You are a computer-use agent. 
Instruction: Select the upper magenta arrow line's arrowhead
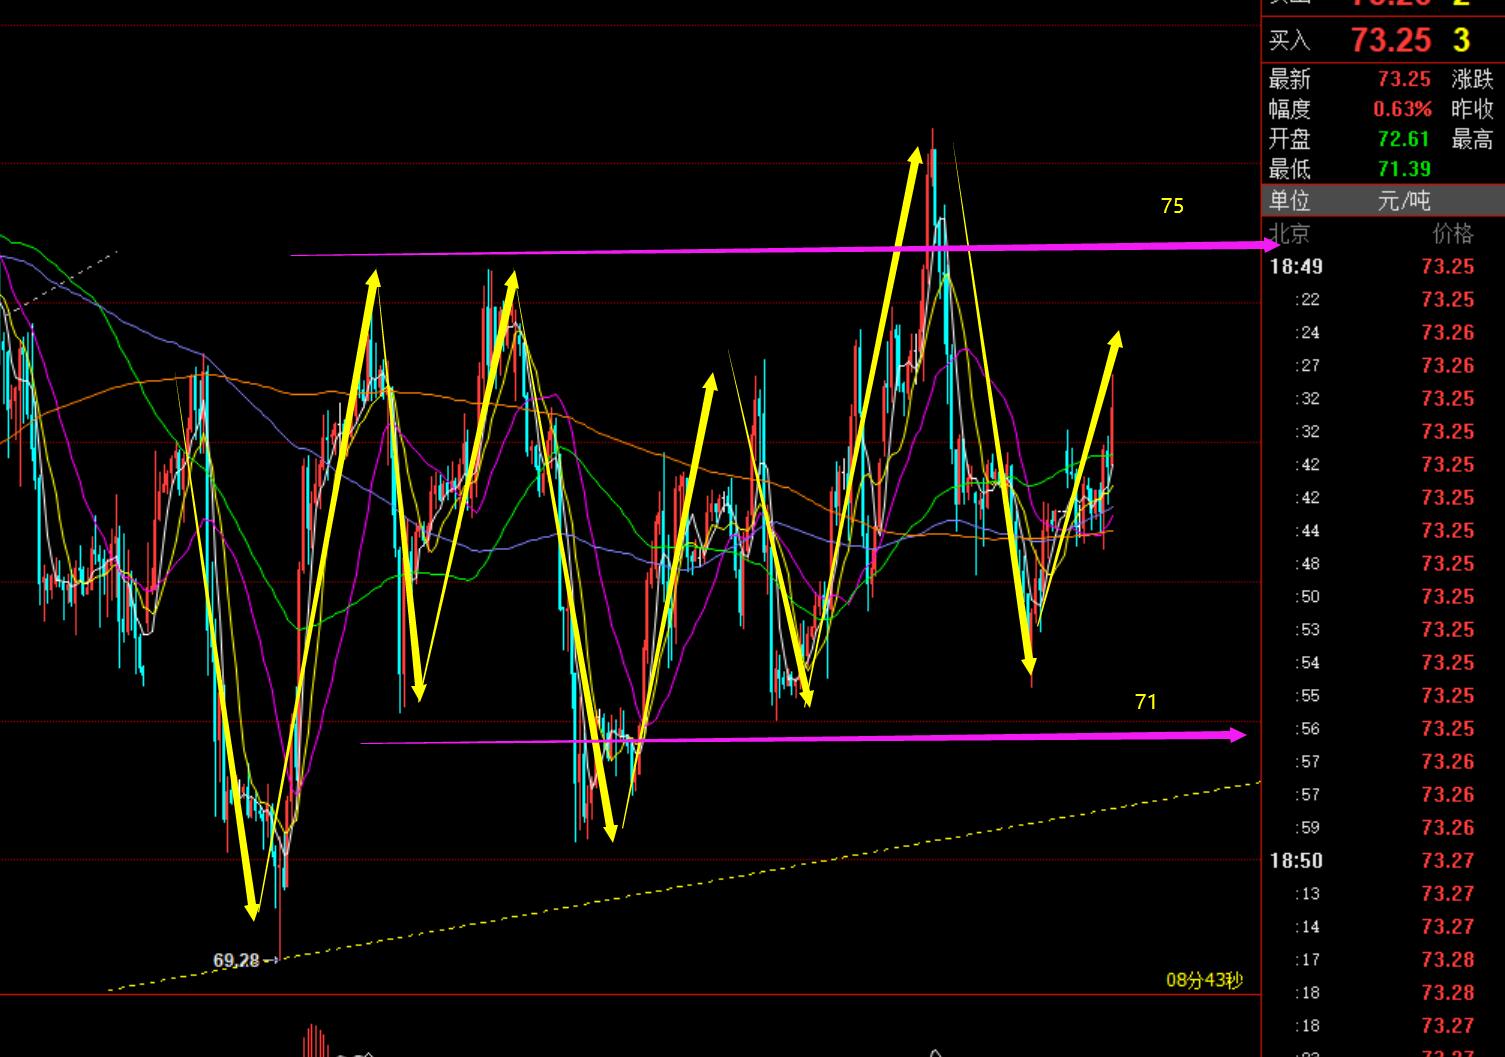click(x=1271, y=244)
